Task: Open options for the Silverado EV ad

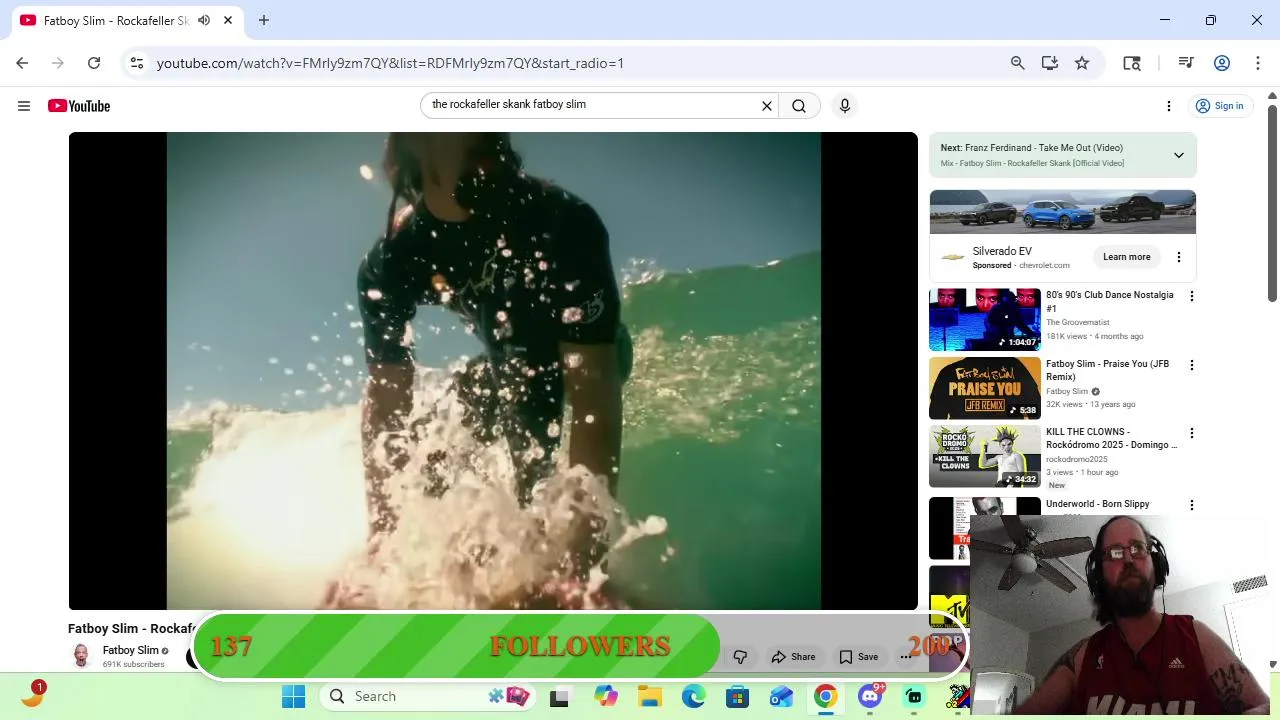Action: 1179,257
